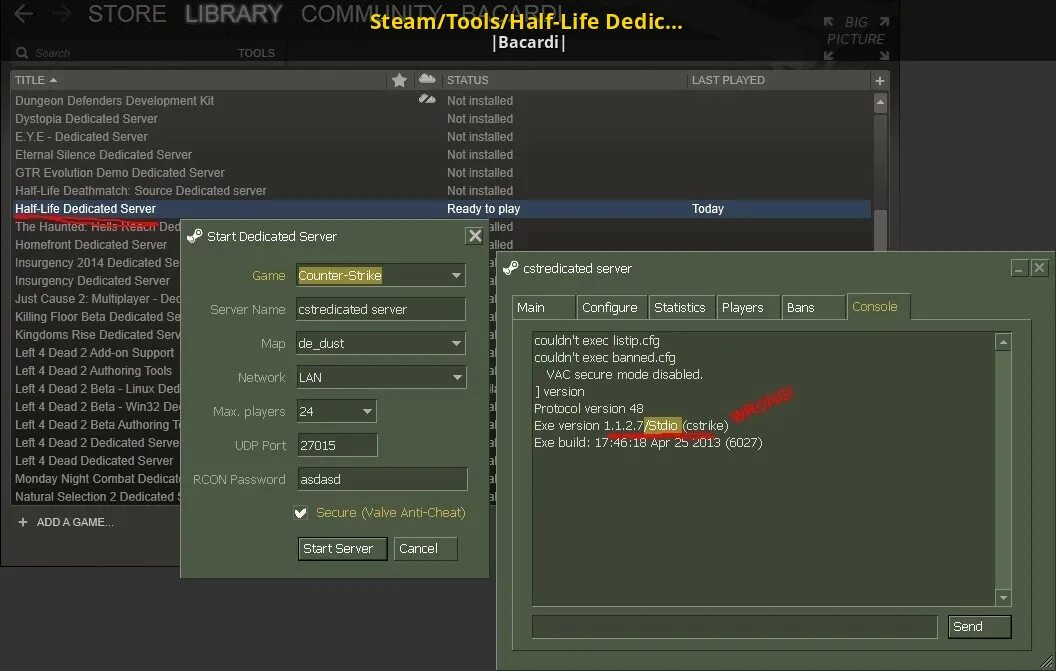Switch to the Main tab
1056x671 pixels.
(543, 307)
